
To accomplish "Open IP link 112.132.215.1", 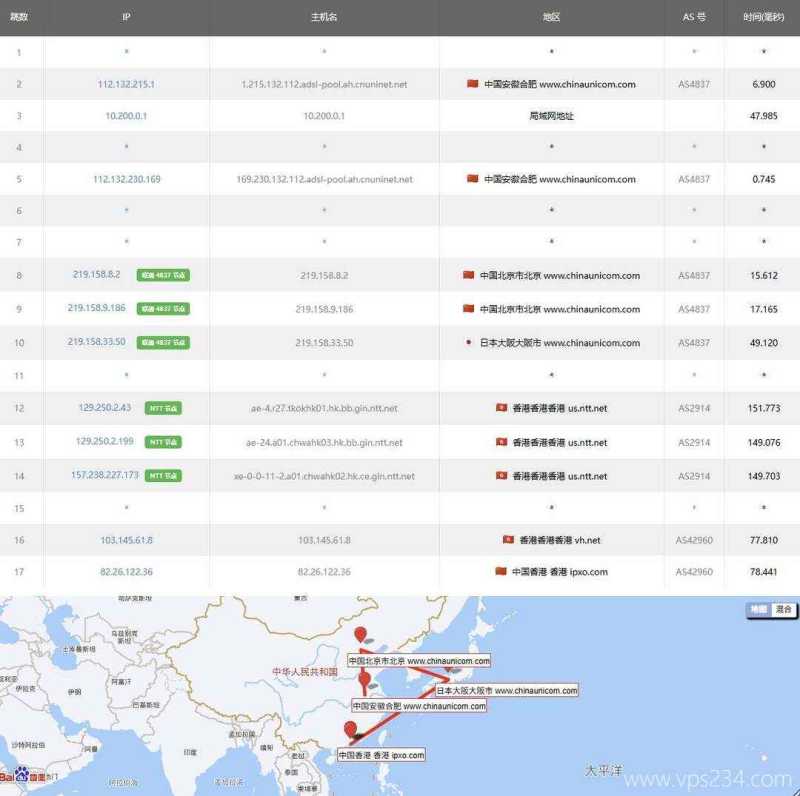I will 126,84.
